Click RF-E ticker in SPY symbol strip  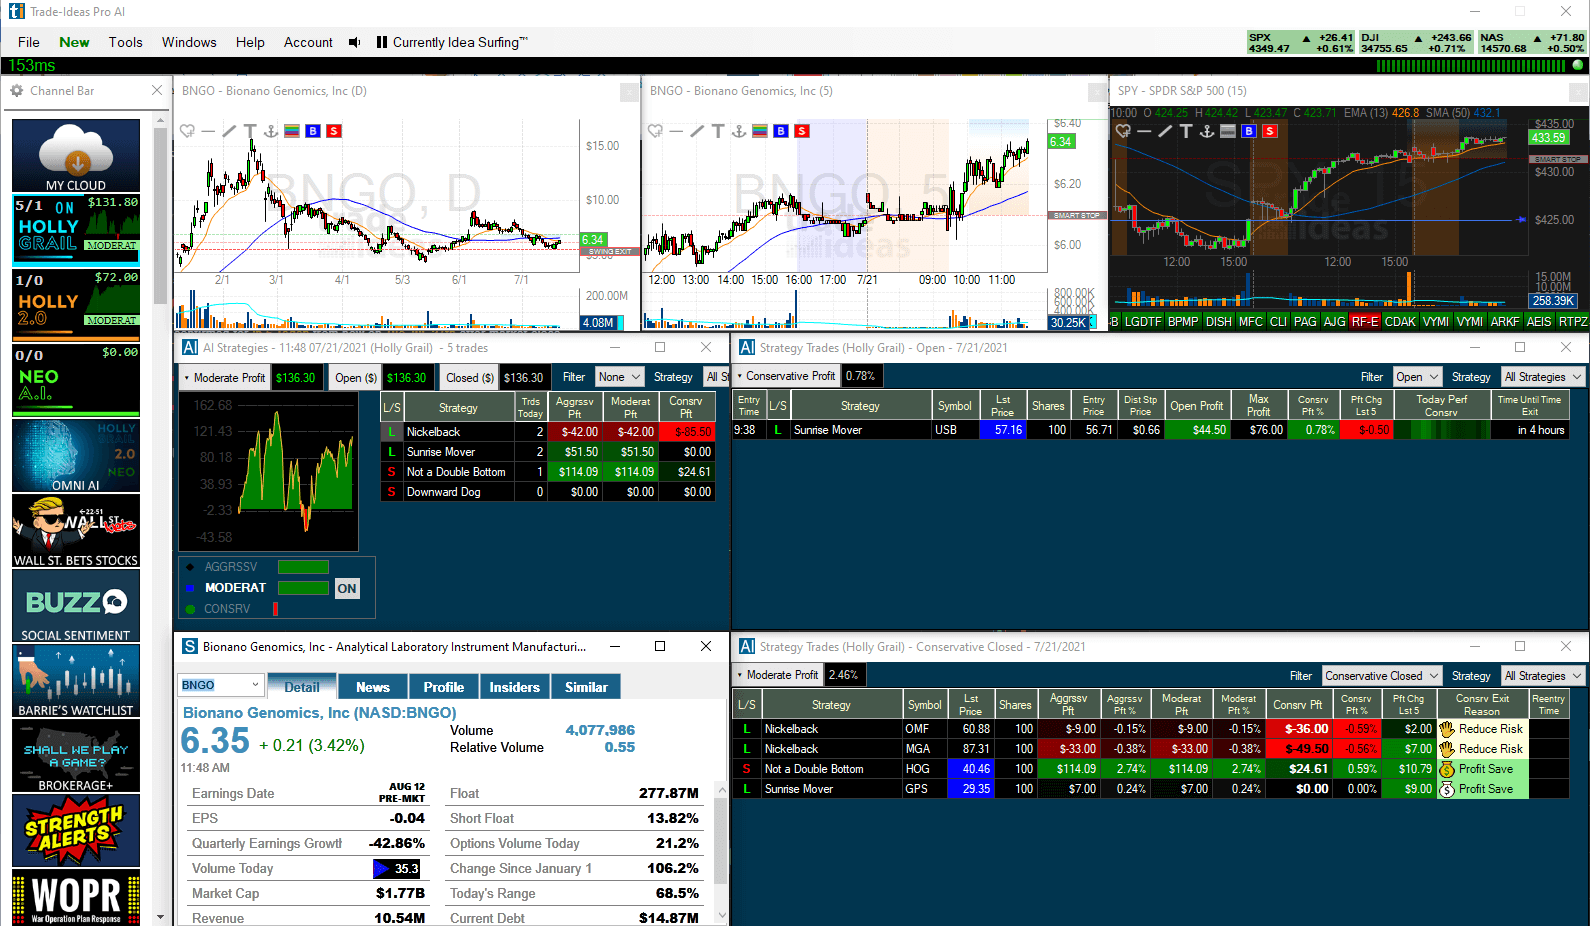(1365, 321)
